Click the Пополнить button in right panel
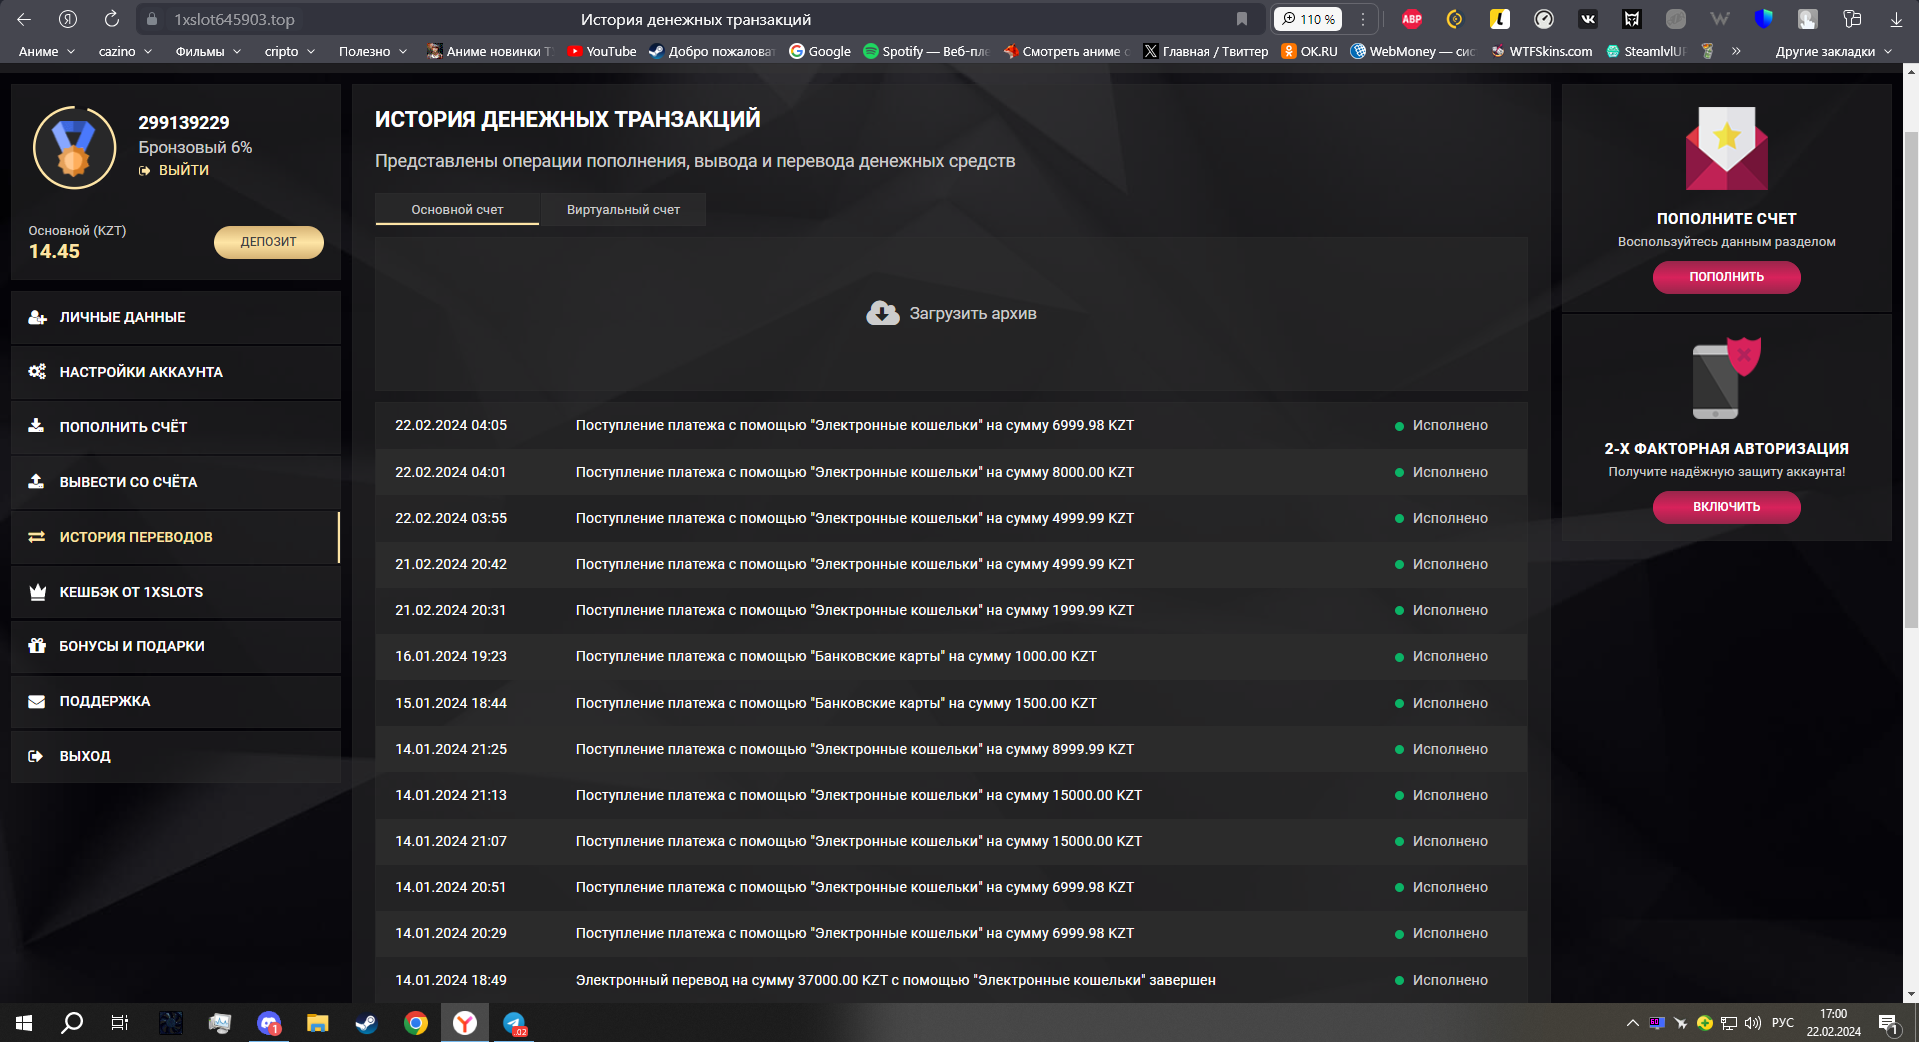Screen dimensions: 1919x1042 [x=1727, y=277]
